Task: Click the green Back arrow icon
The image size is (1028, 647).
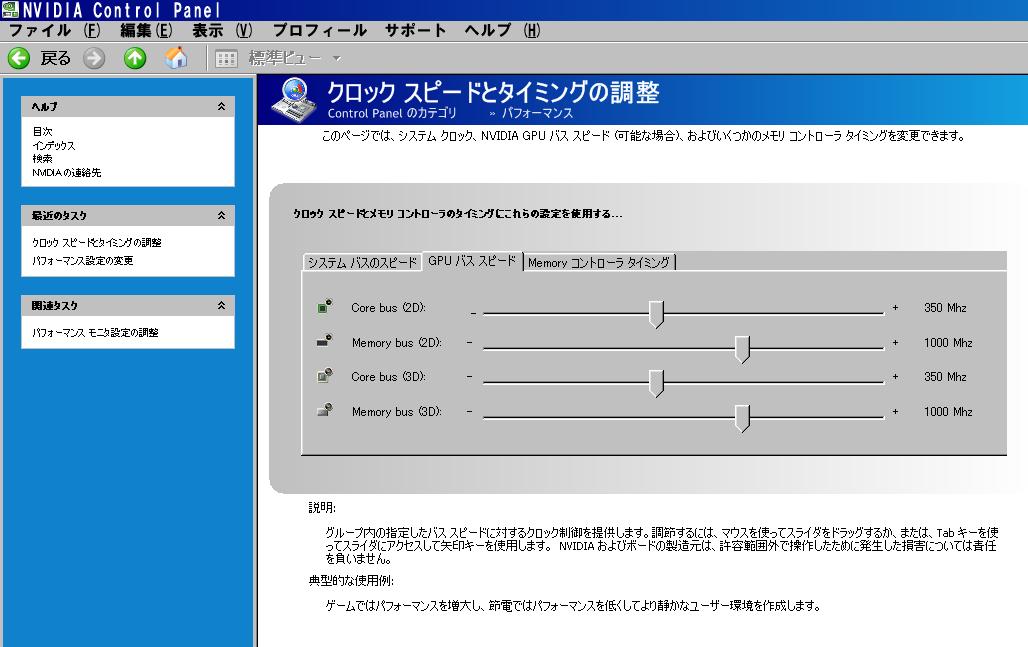Action: (19, 58)
